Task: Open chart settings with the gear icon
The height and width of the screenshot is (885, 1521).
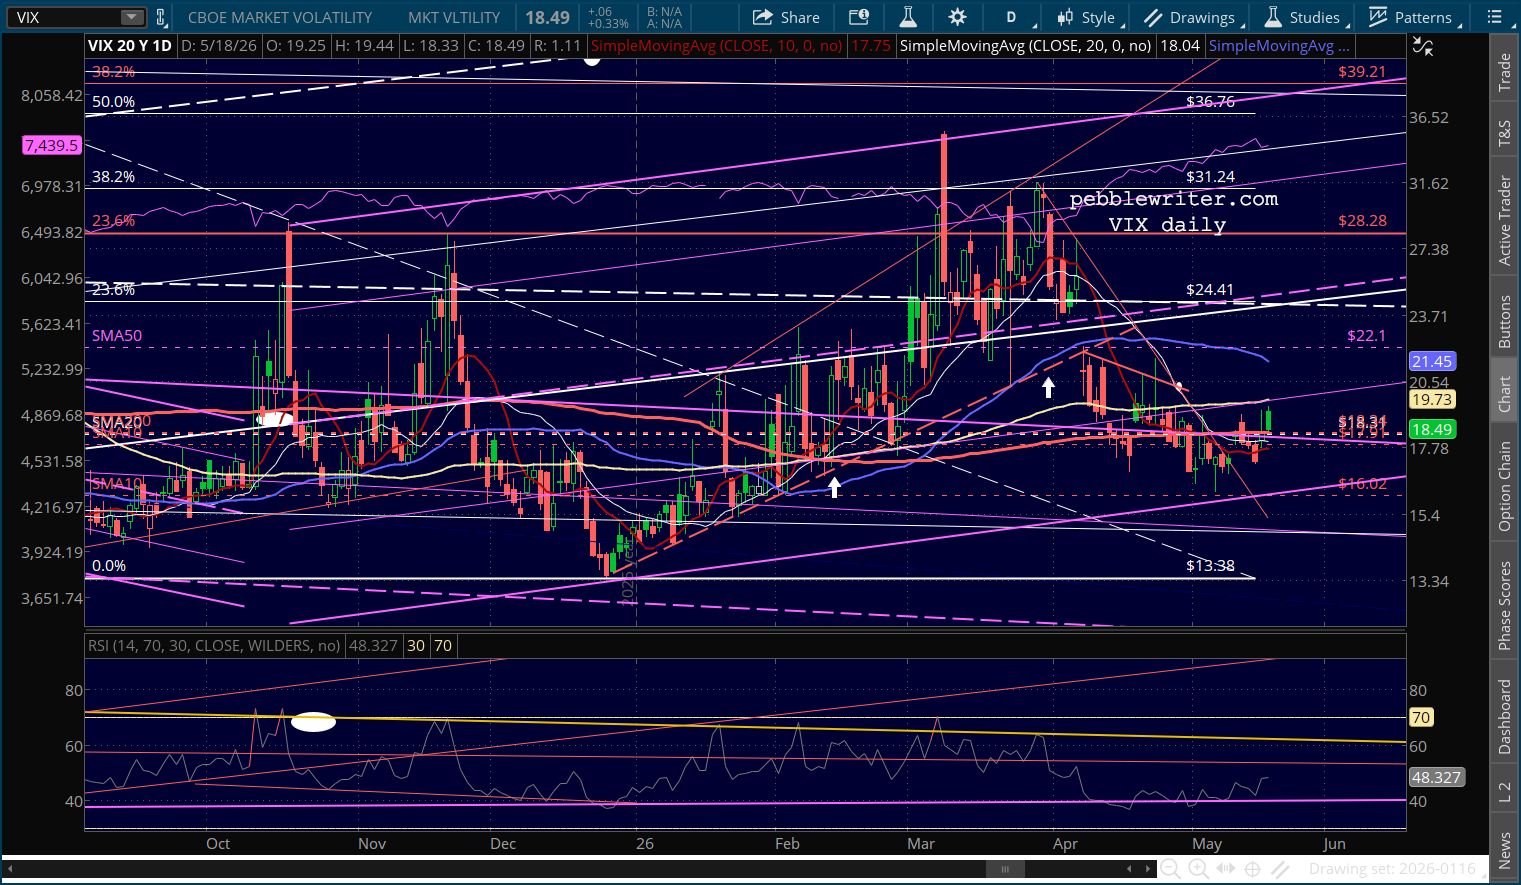Action: click(x=957, y=17)
